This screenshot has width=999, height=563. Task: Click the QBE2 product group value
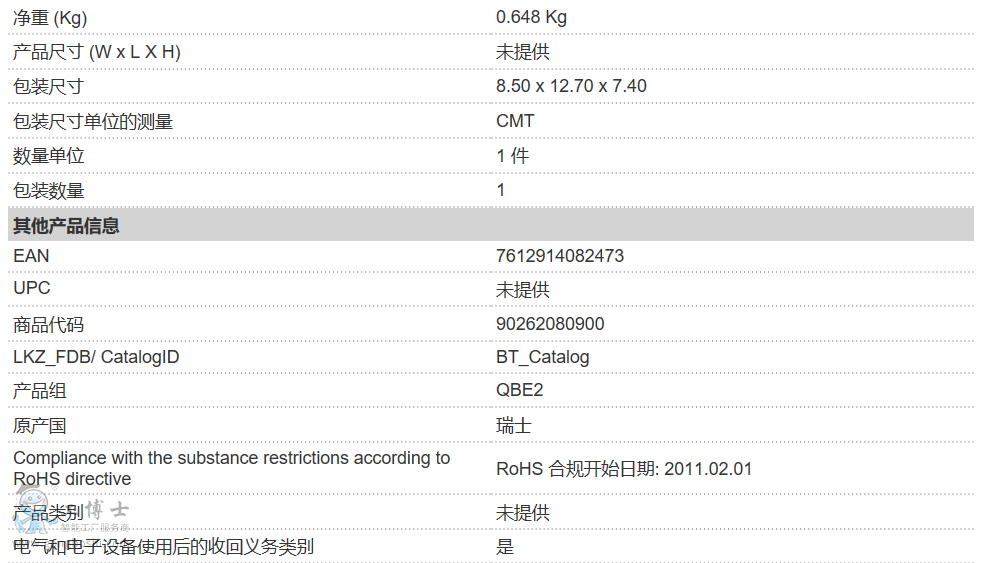pos(519,390)
